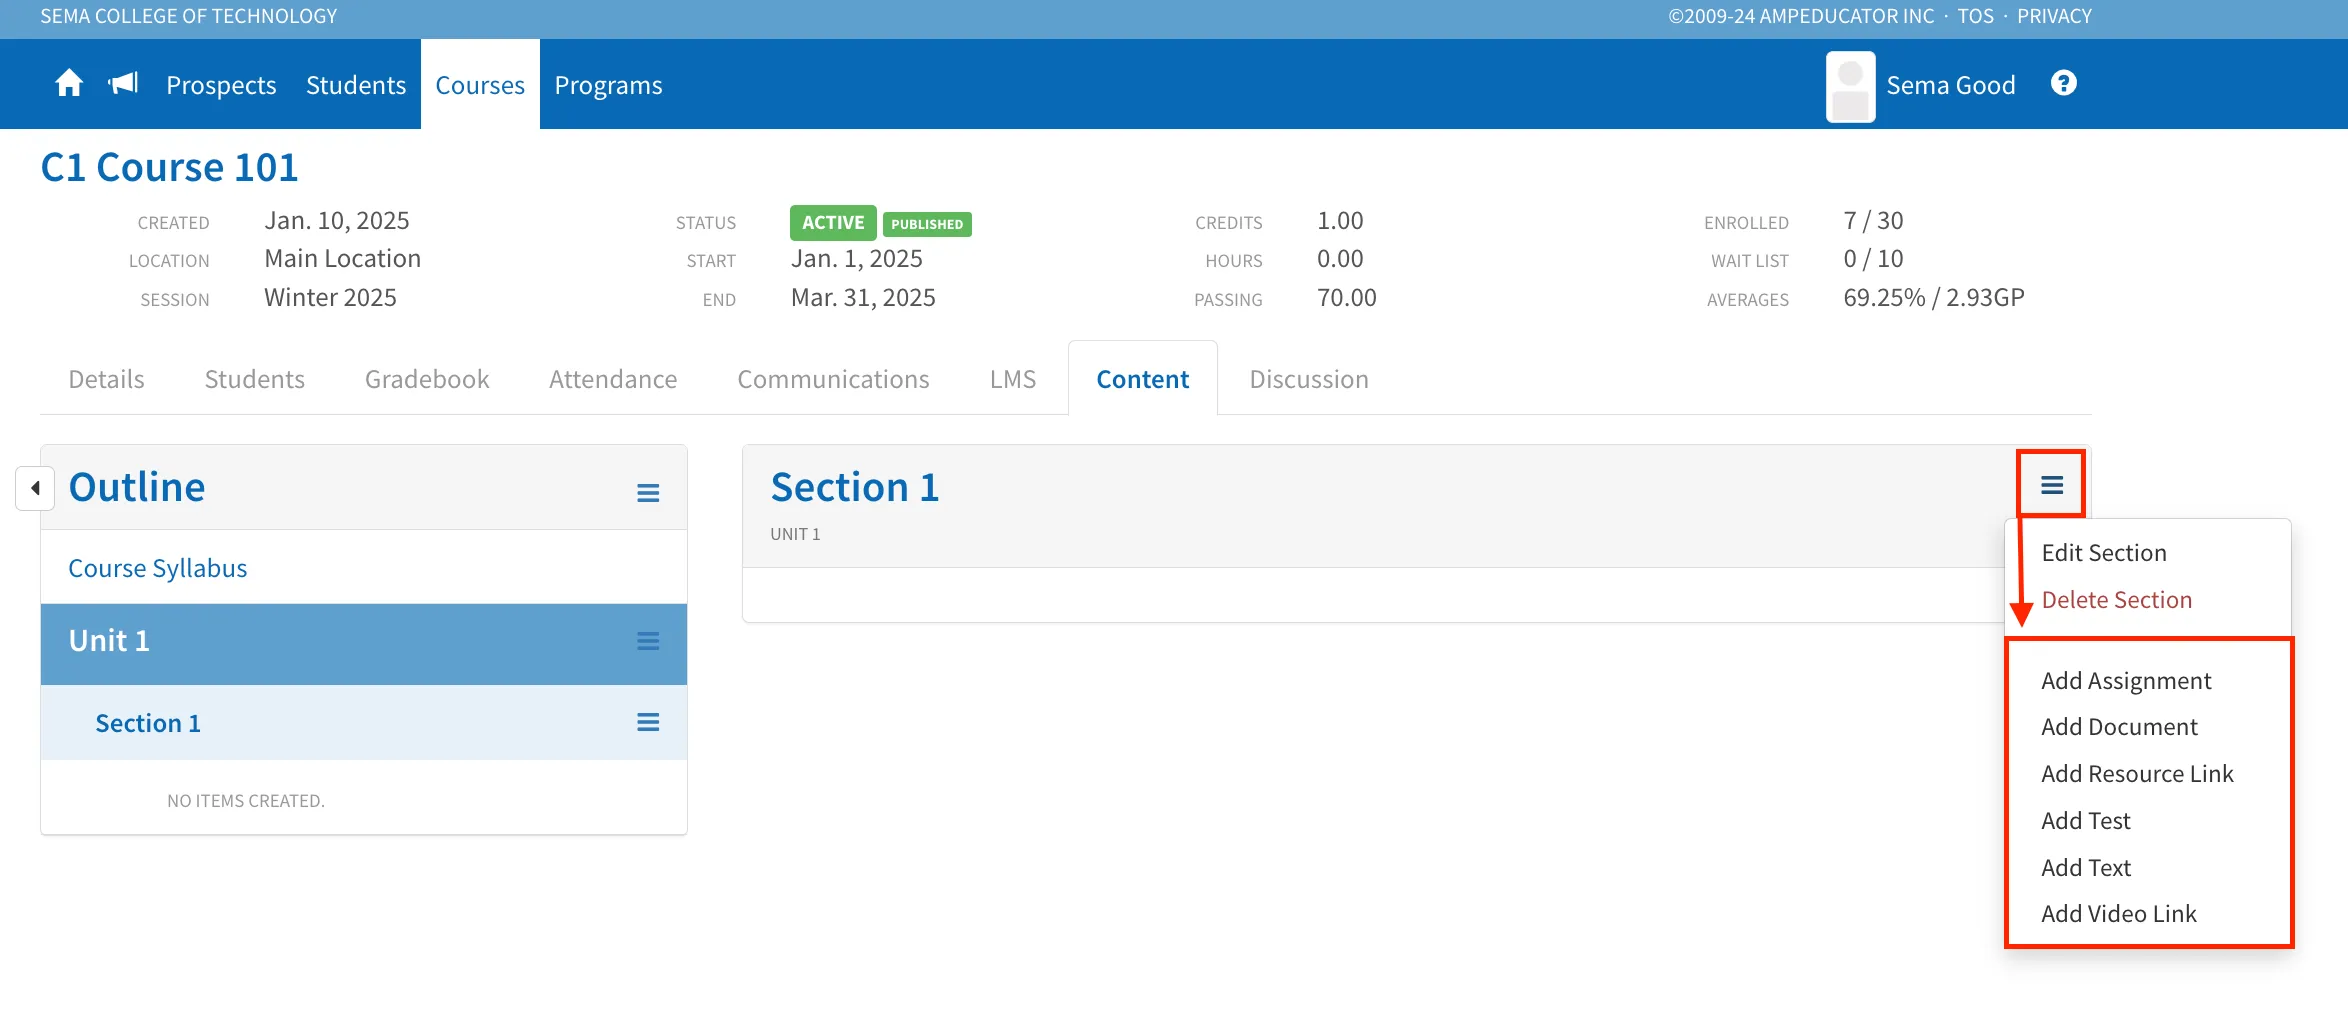This screenshot has width=2348, height=1010.
Task: Choose Delete Section from the menu
Action: pyautogui.click(x=2117, y=600)
